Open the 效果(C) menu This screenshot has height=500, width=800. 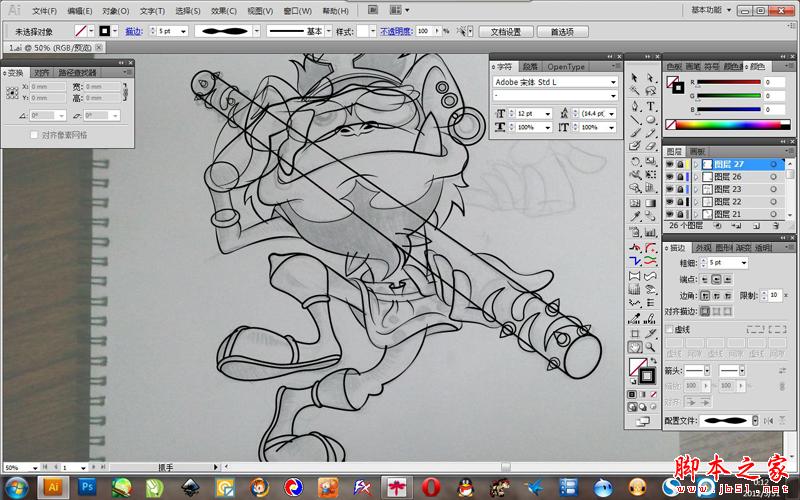pos(223,11)
